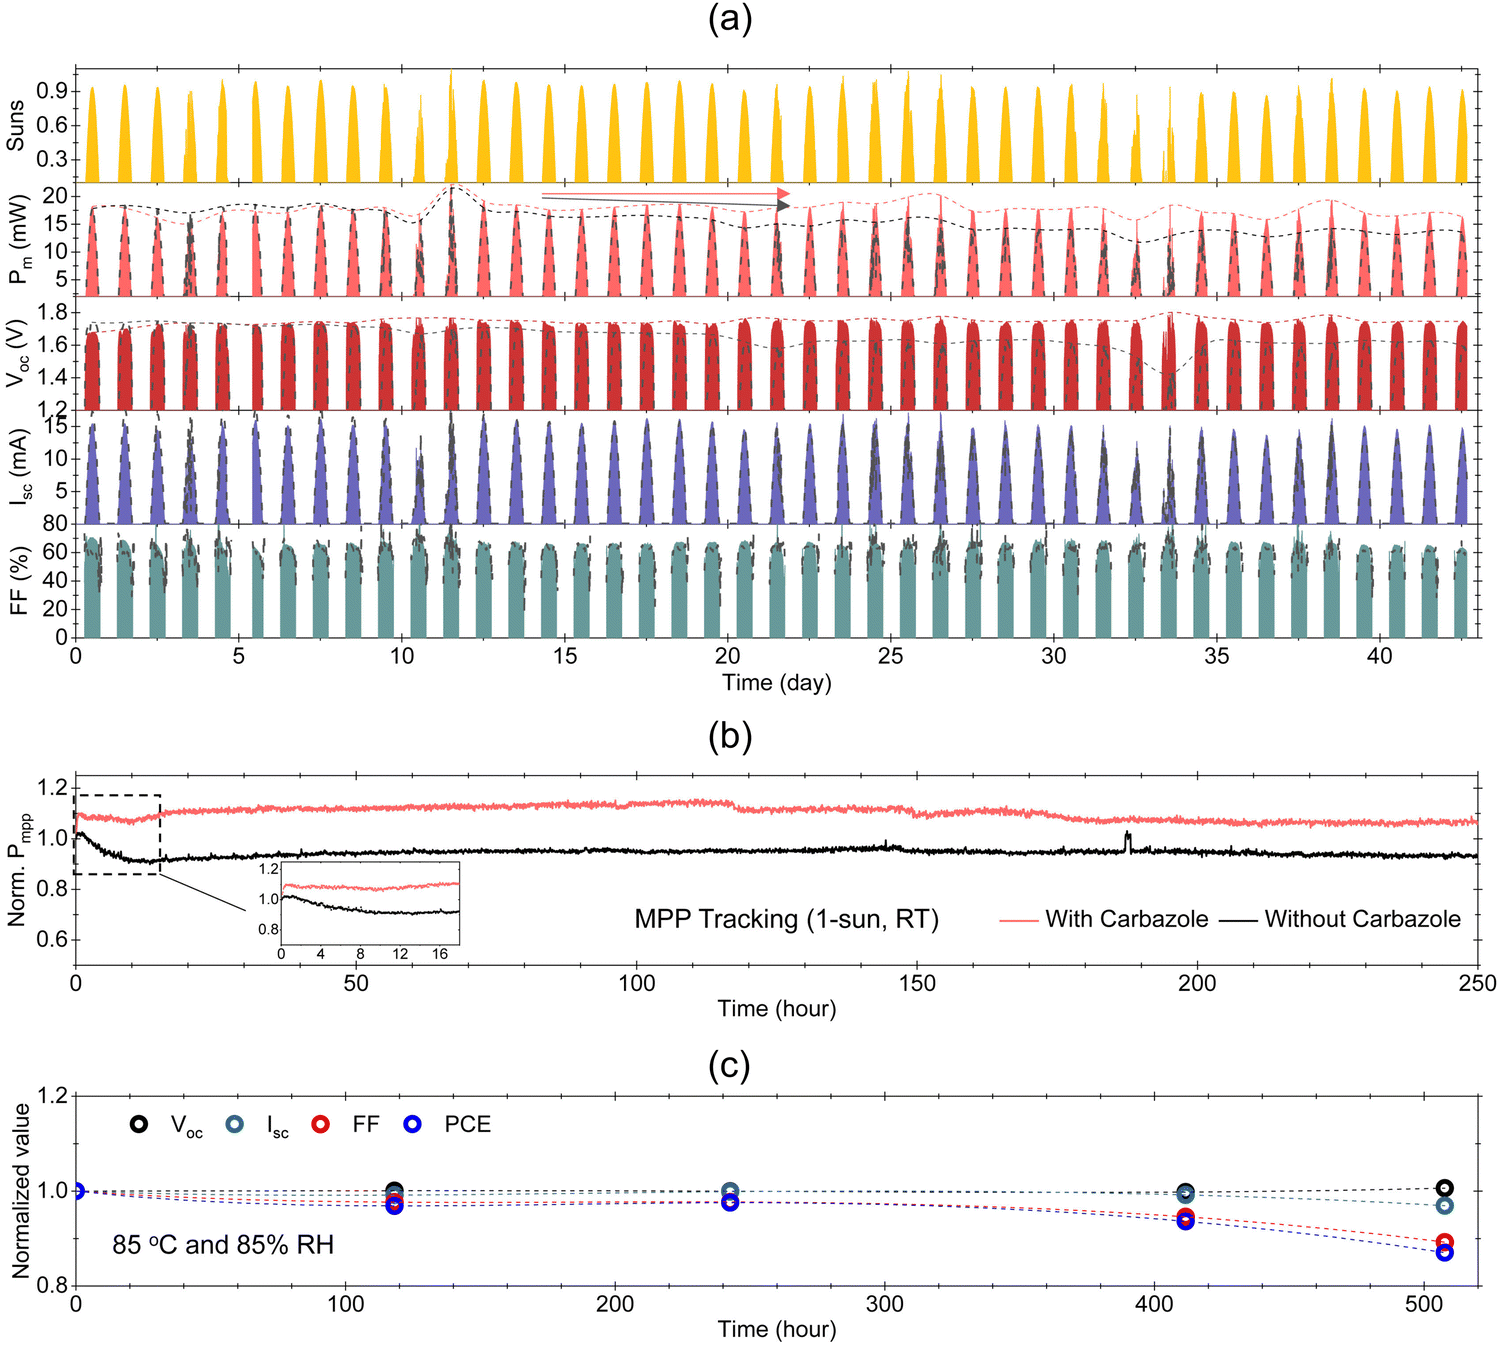Screen dimensions: 1500x1345
Task: Click the Voc data point at 508 hours
Action: pyautogui.click(x=1444, y=1188)
